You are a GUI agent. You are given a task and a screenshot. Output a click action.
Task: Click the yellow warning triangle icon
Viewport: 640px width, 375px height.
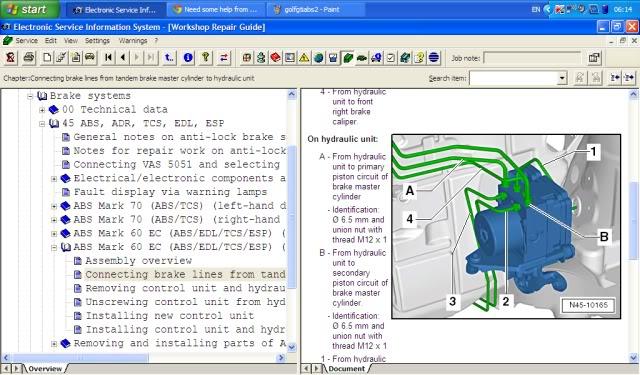point(304,58)
